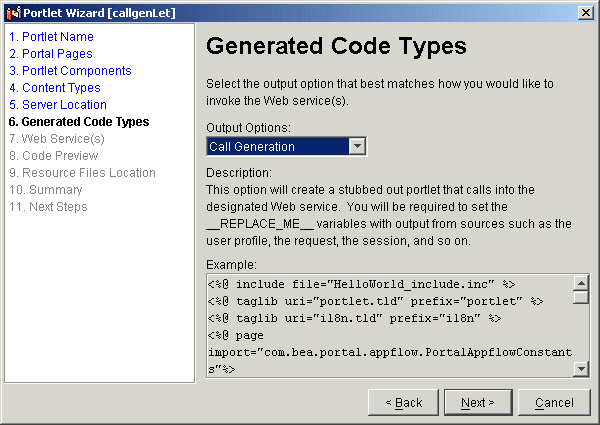Click the Summary step in sidebar
This screenshot has width=600, height=425.
pos(45,190)
